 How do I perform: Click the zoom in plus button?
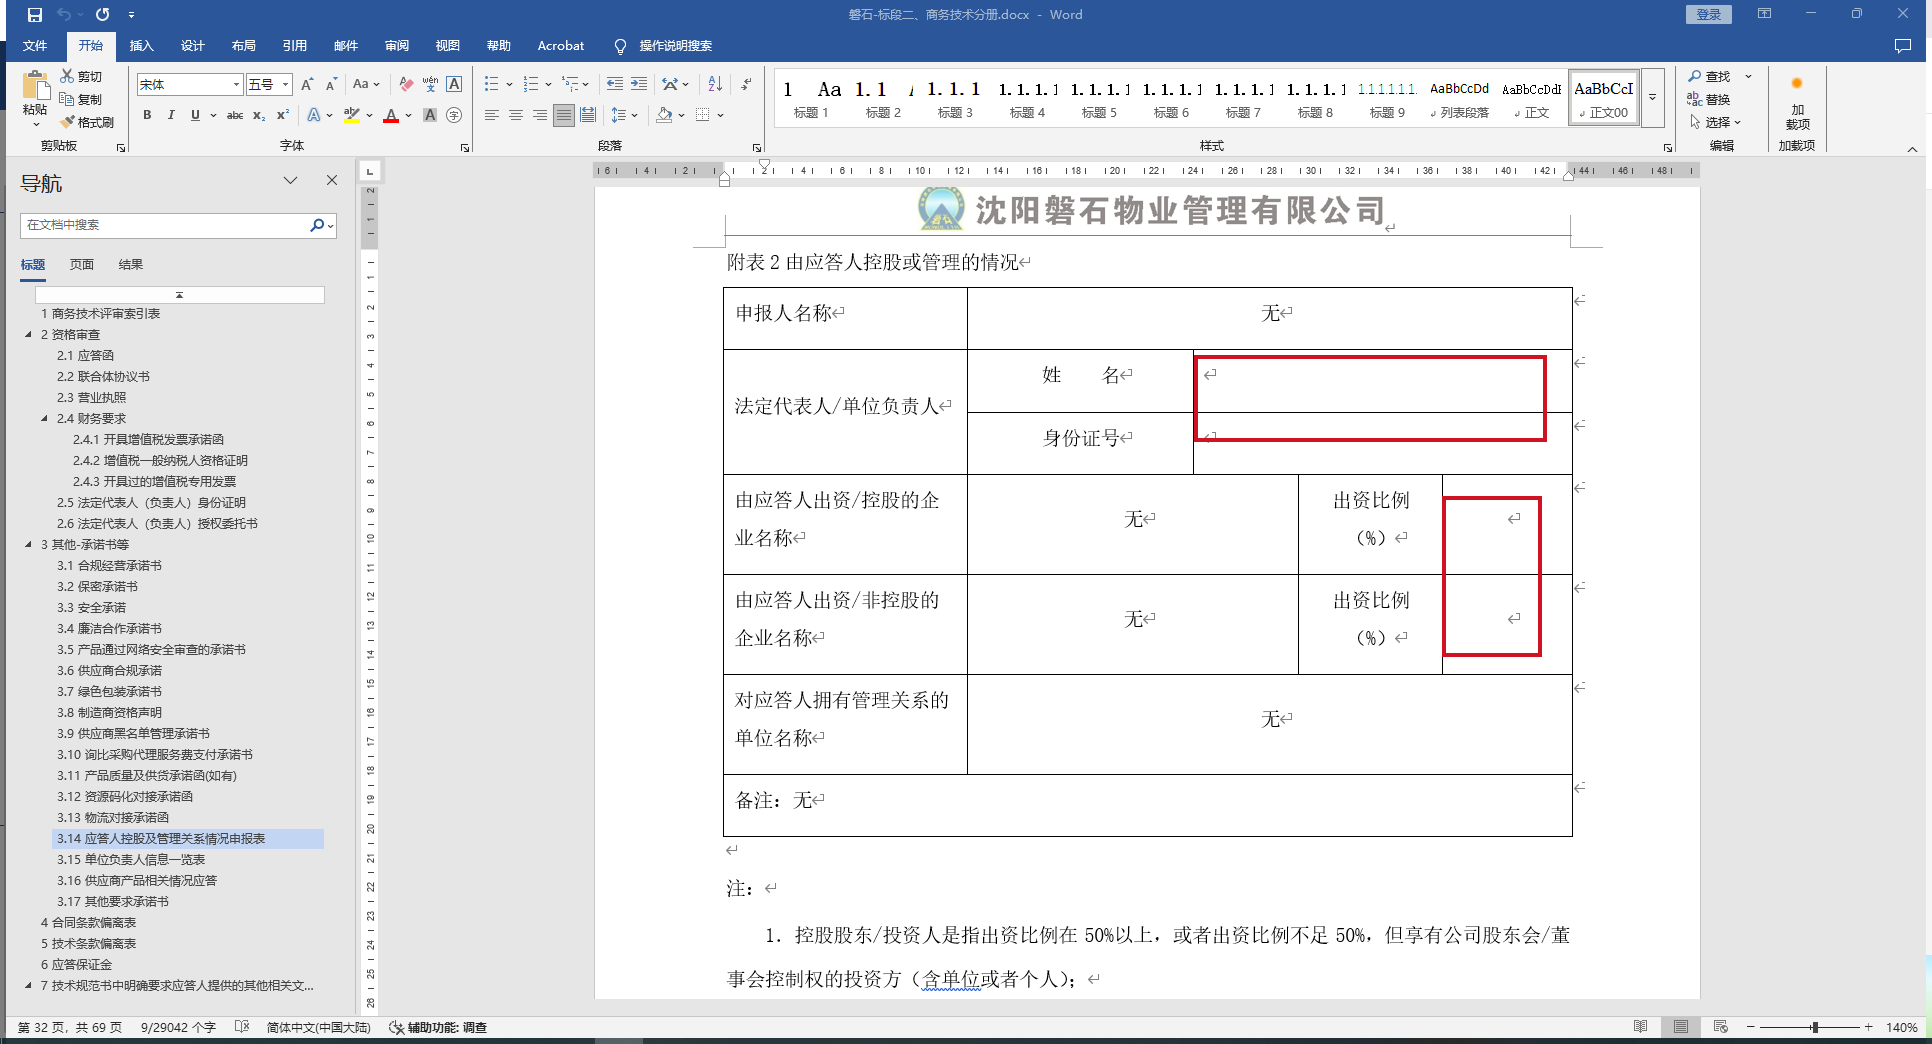coord(1868,1027)
